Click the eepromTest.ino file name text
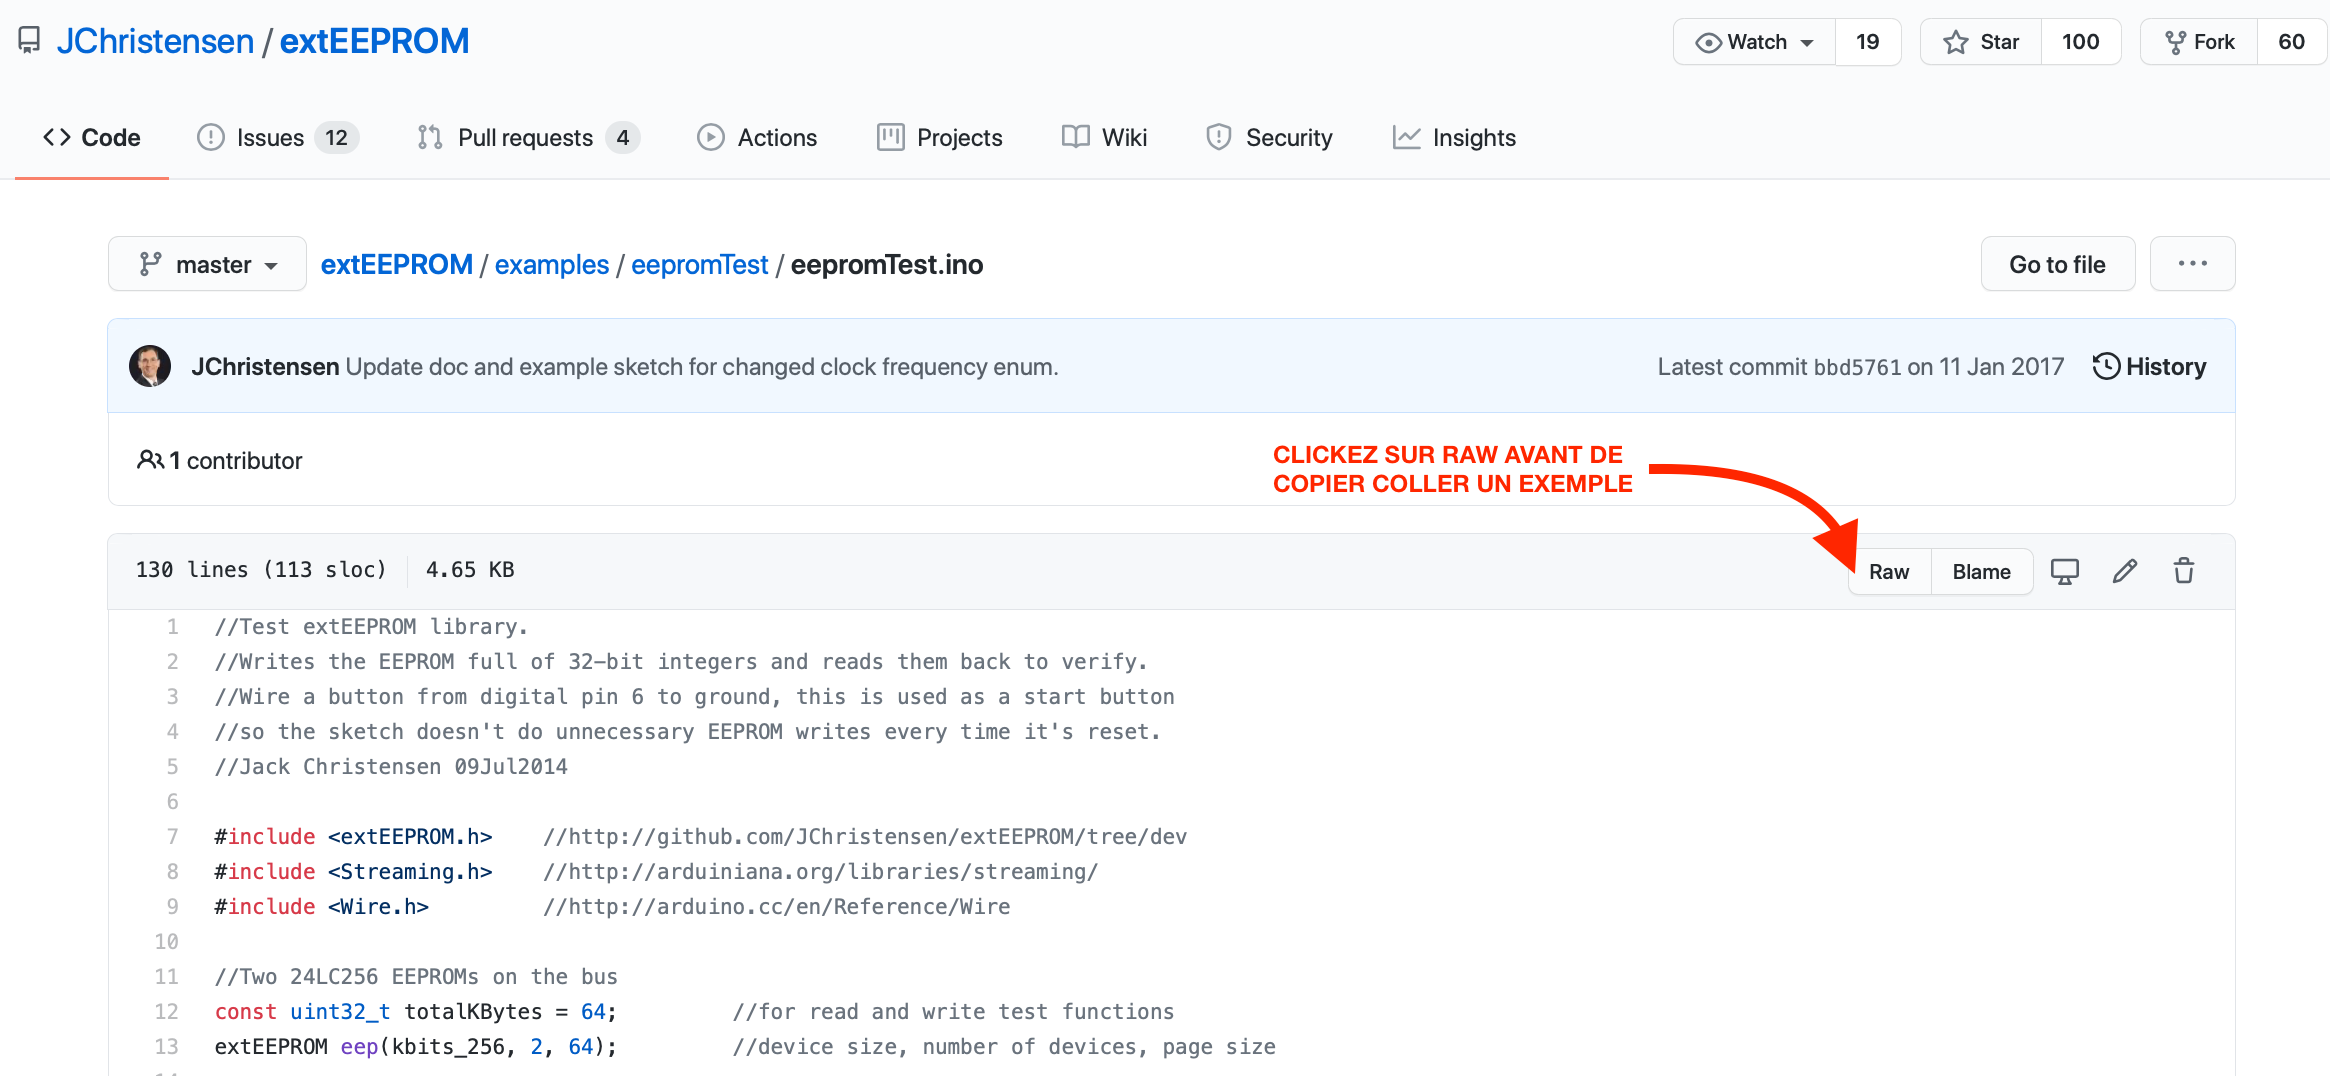2330x1076 pixels. 887,264
